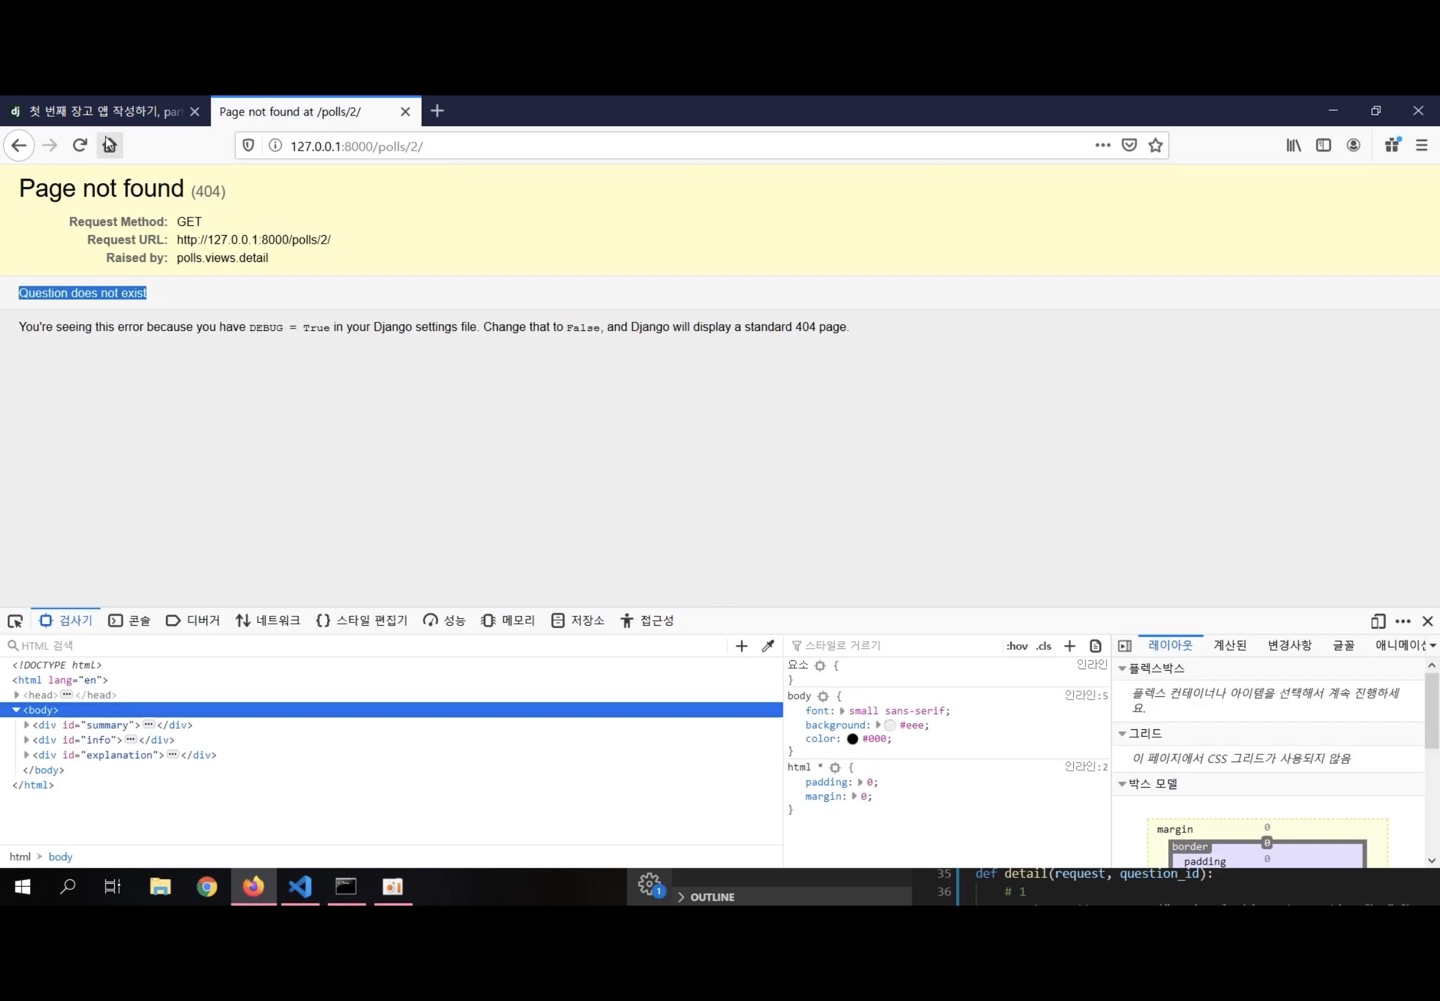Screen dimensions: 1440x1001
Task: Switch to the 레이아웃 layout sidebar tab
Action: (1170, 646)
